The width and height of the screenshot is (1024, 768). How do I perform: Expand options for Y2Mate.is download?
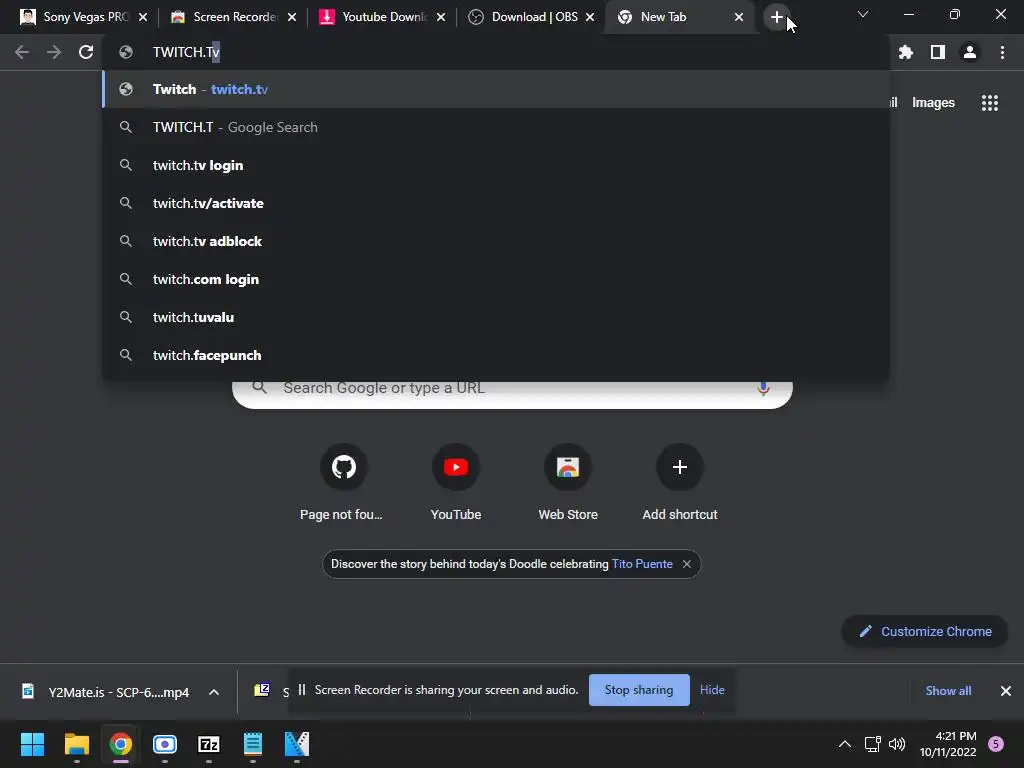pyautogui.click(x=214, y=692)
